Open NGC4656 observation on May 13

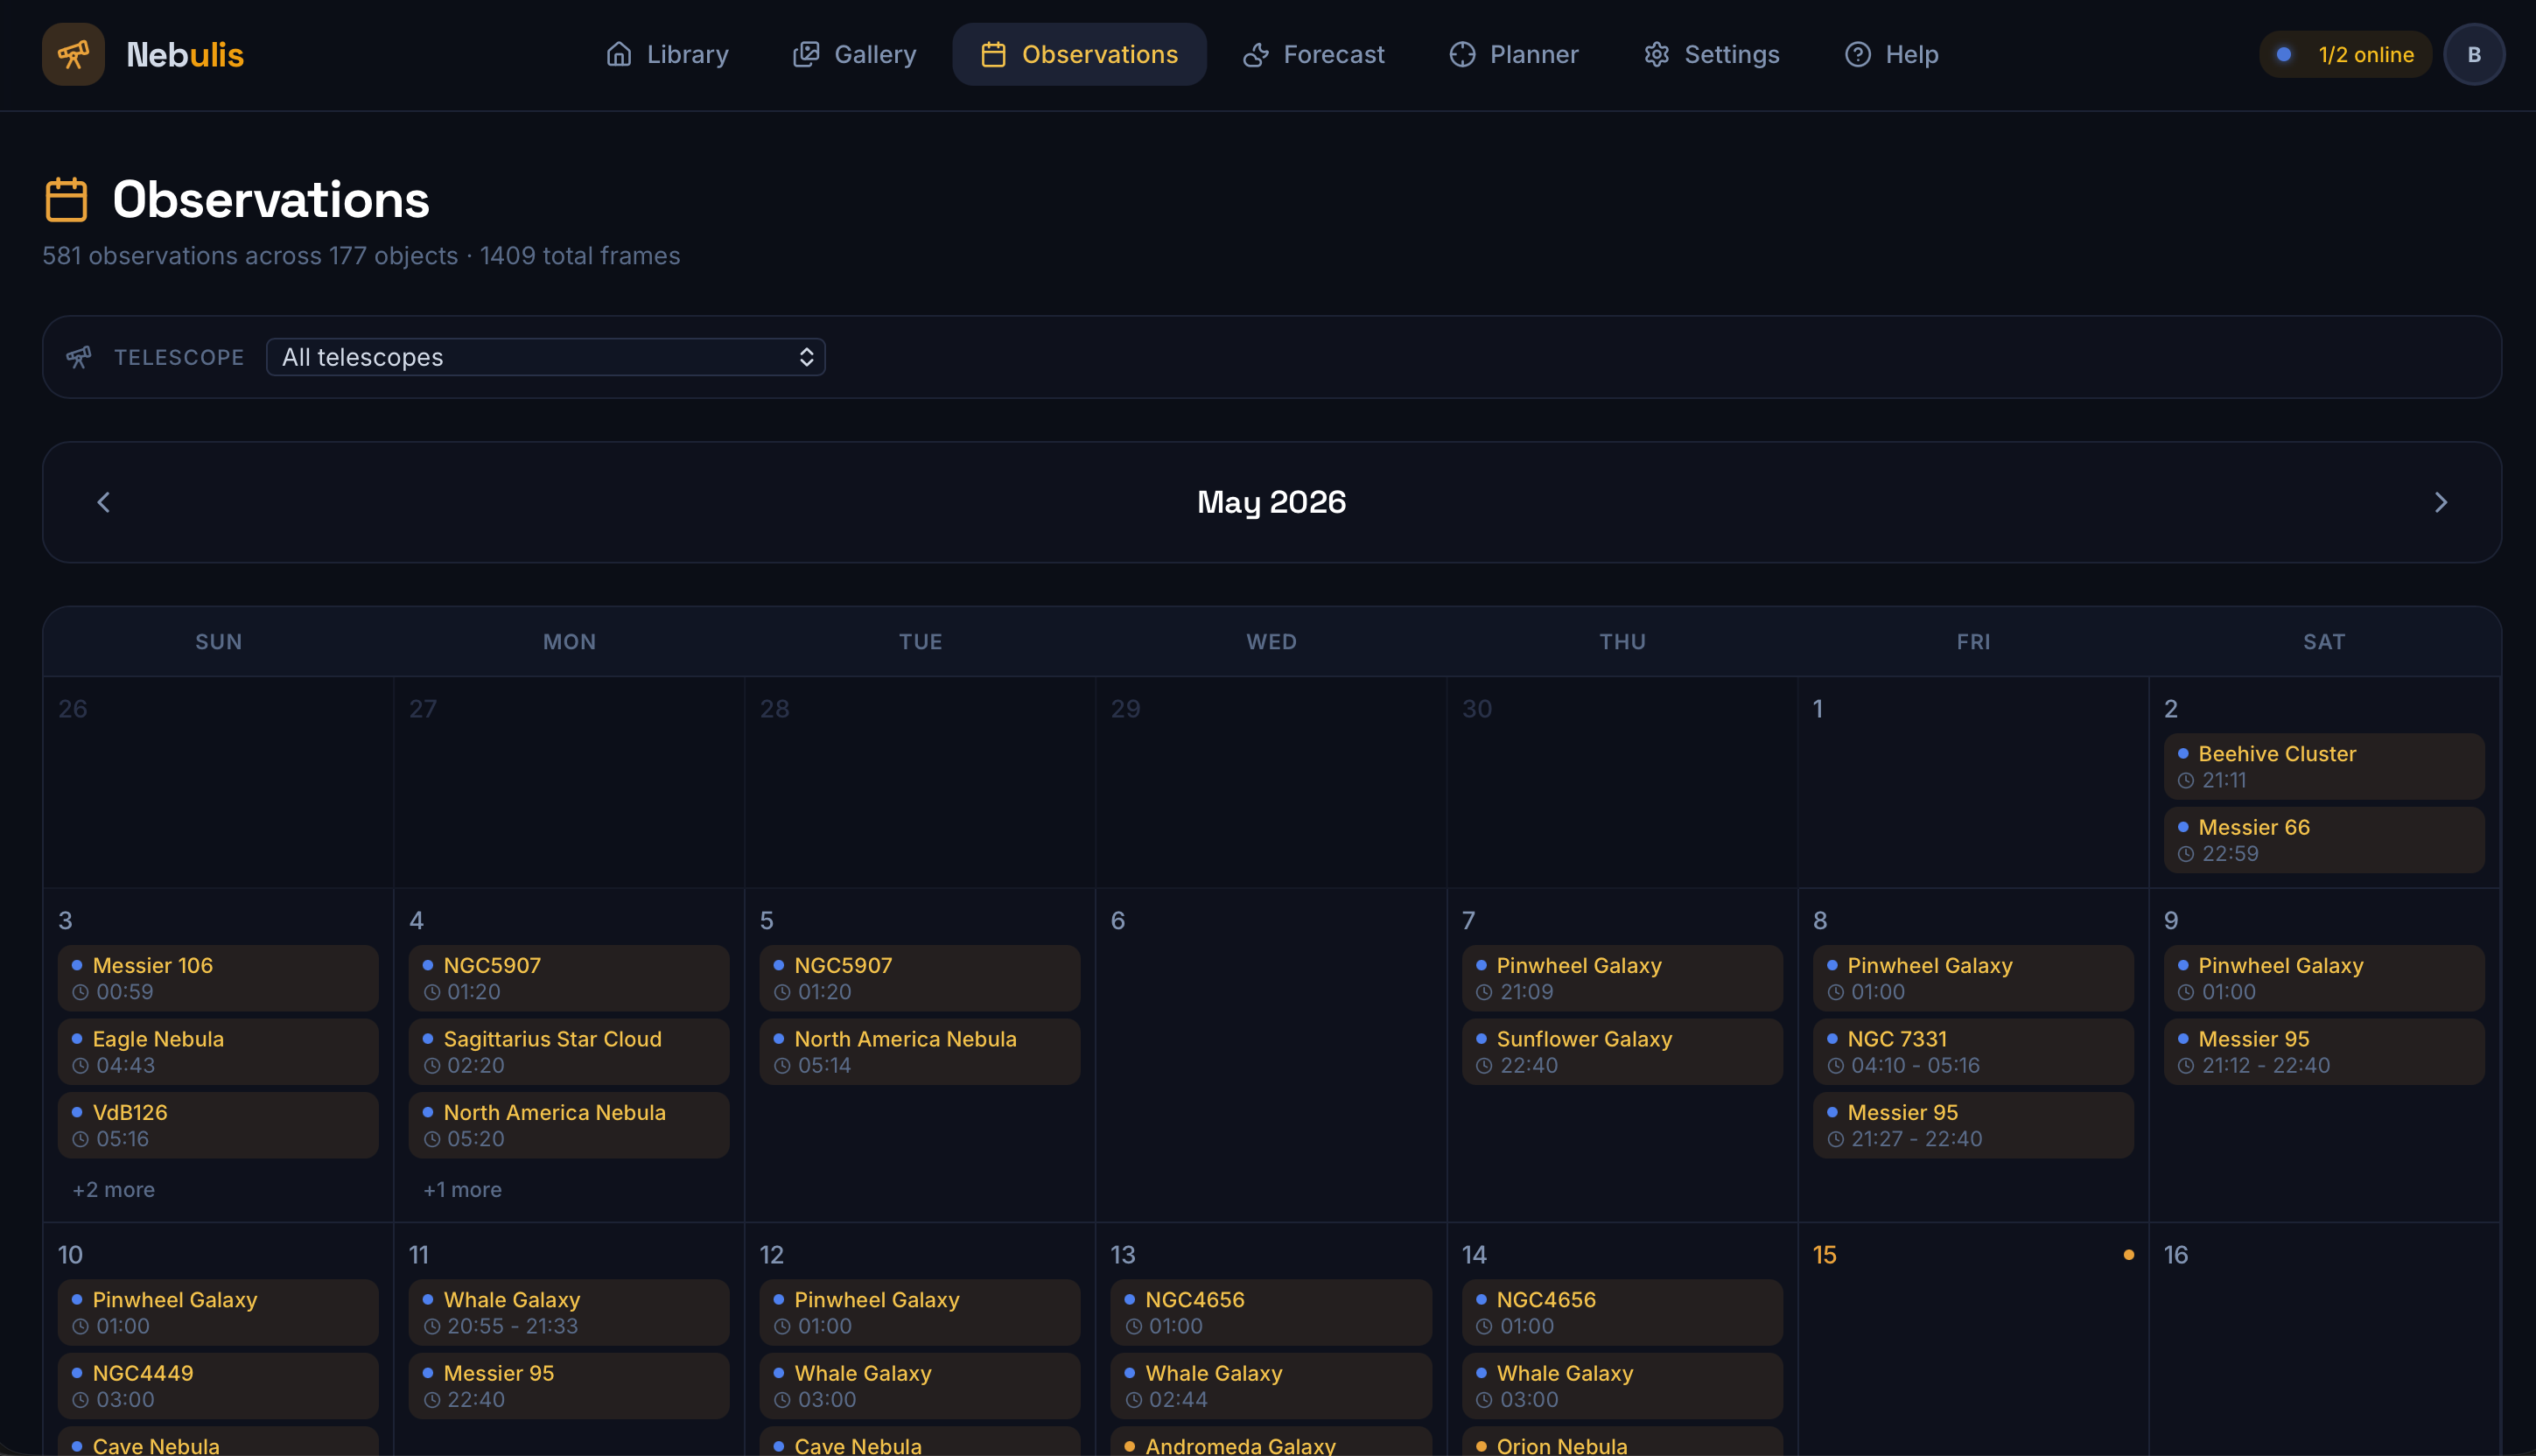[x=1271, y=1312]
